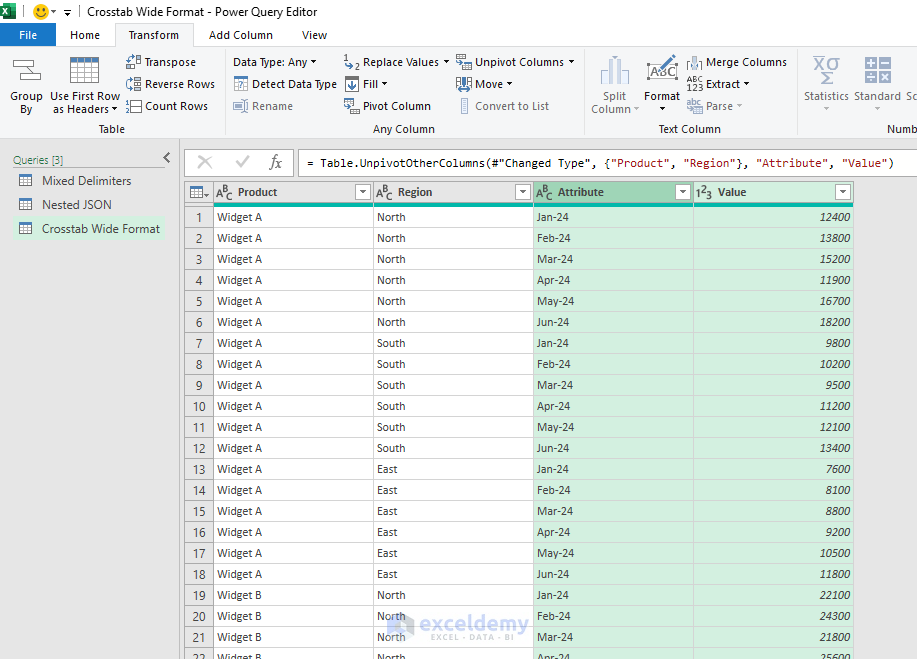The height and width of the screenshot is (659, 917).
Task: Open the Attribute column filter dropdown
Action: [682, 192]
